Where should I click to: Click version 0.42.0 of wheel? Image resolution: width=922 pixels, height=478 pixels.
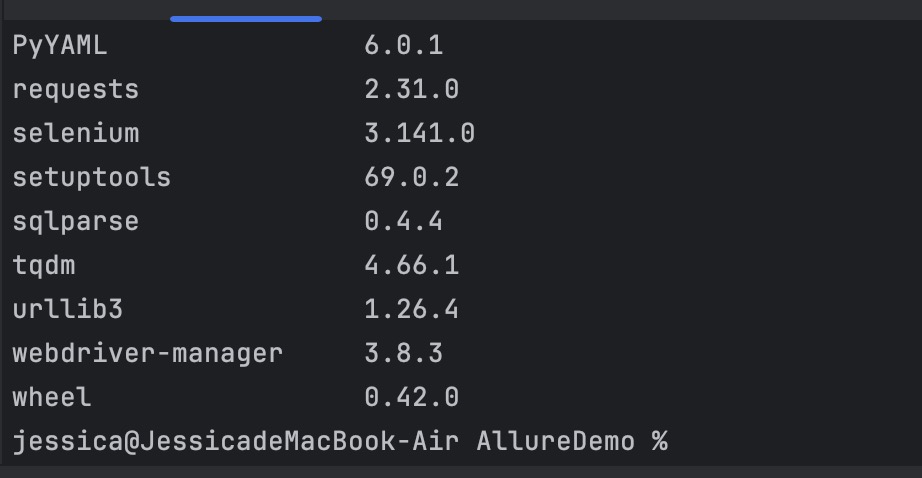(x=412, y=397)
